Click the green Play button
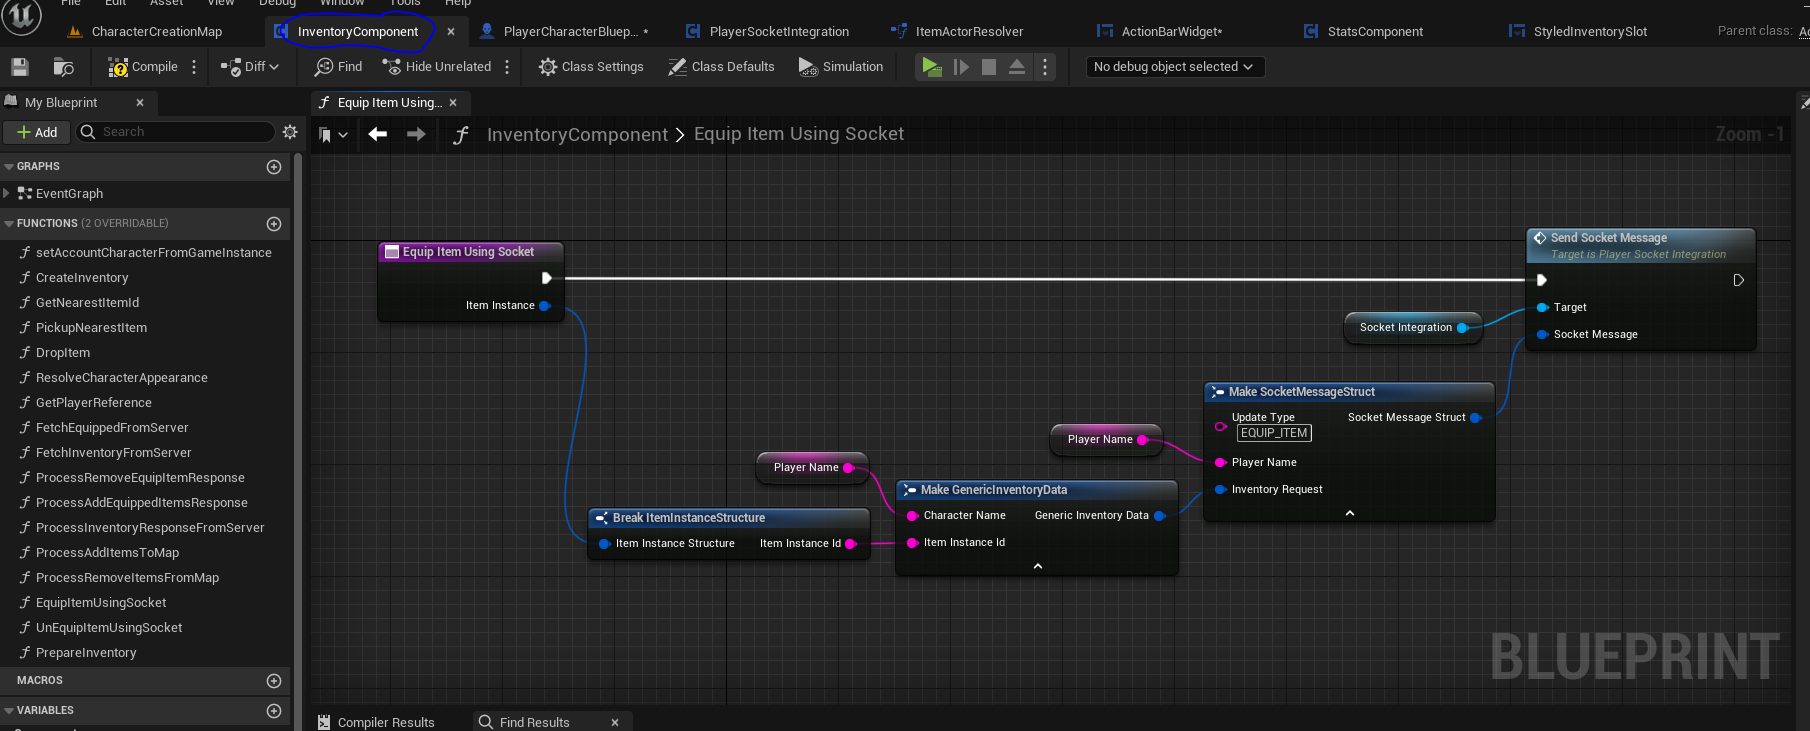1810x731 pixels. pyautogui.click(x=932, y=67)
